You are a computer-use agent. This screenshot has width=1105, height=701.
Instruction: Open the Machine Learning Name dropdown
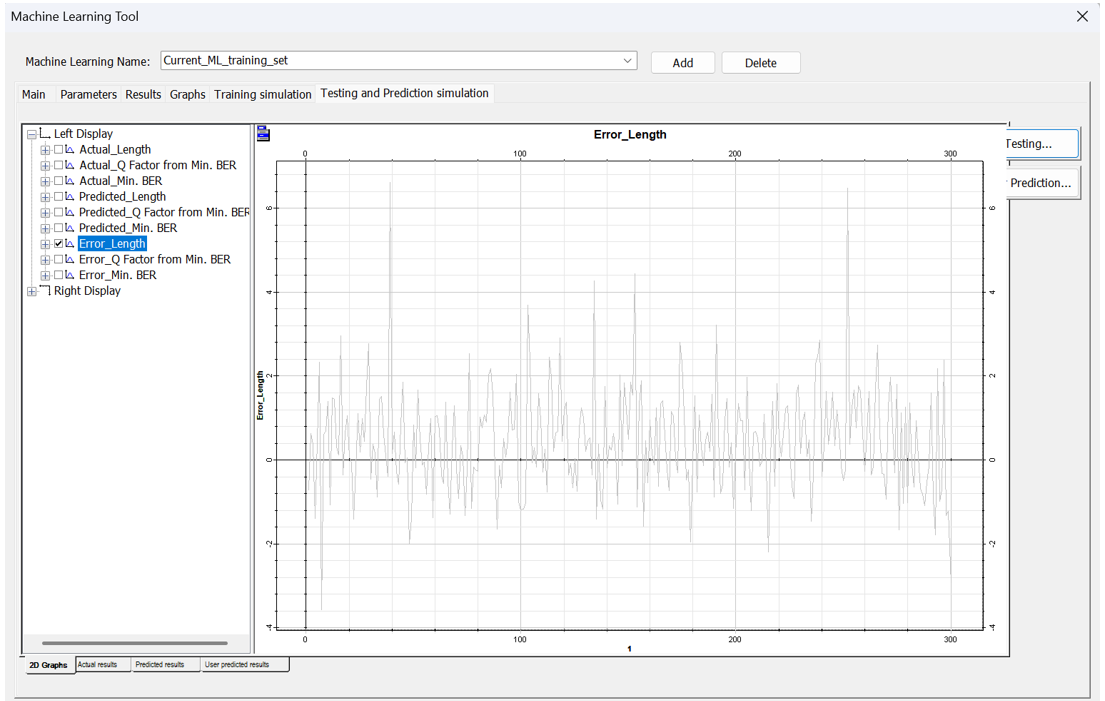tap(627, 61)
